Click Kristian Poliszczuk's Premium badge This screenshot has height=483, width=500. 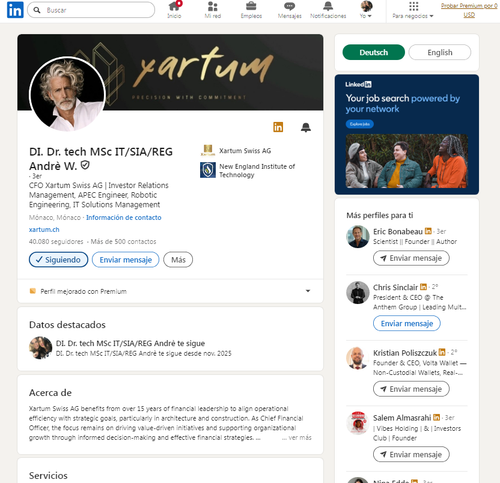coord(442,352)
